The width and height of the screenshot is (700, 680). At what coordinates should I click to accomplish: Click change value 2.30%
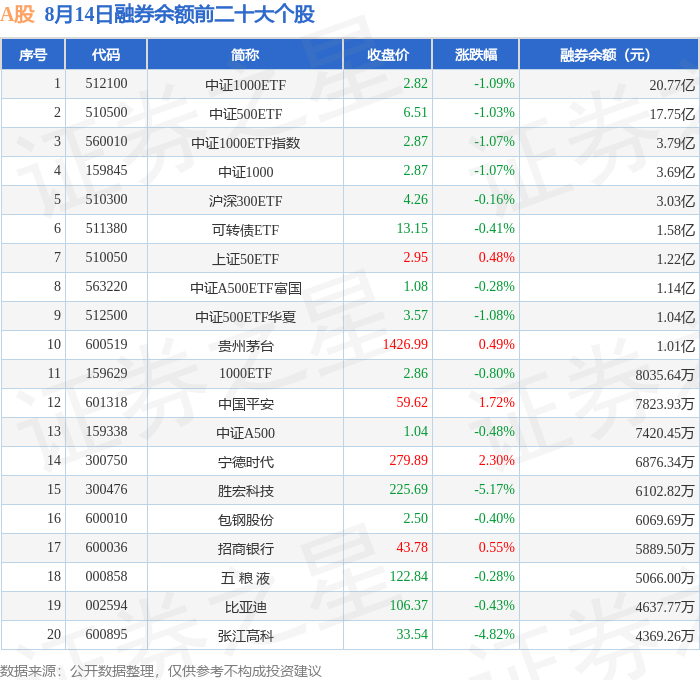[496, 460]
